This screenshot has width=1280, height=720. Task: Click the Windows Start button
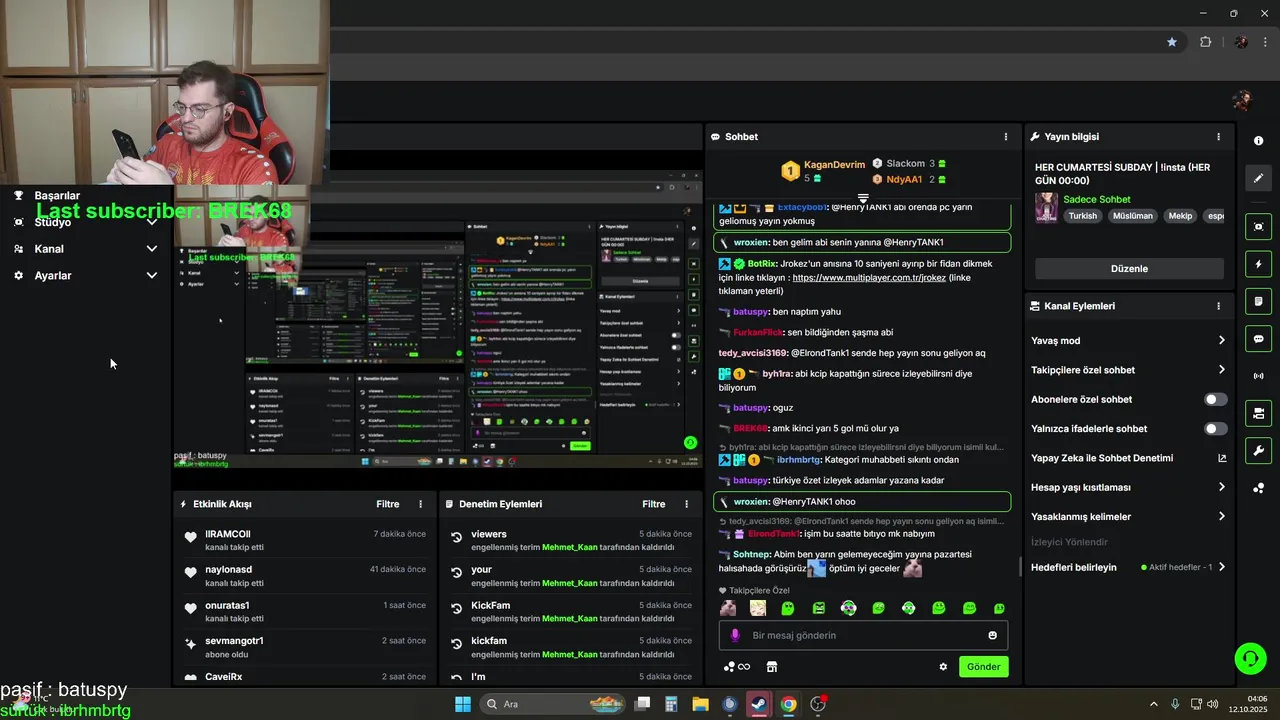[463, 704]
